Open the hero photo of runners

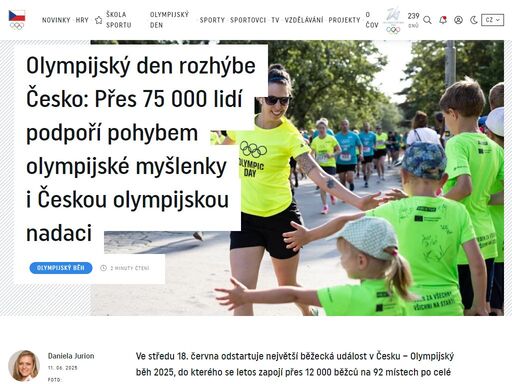coord(367,178)
